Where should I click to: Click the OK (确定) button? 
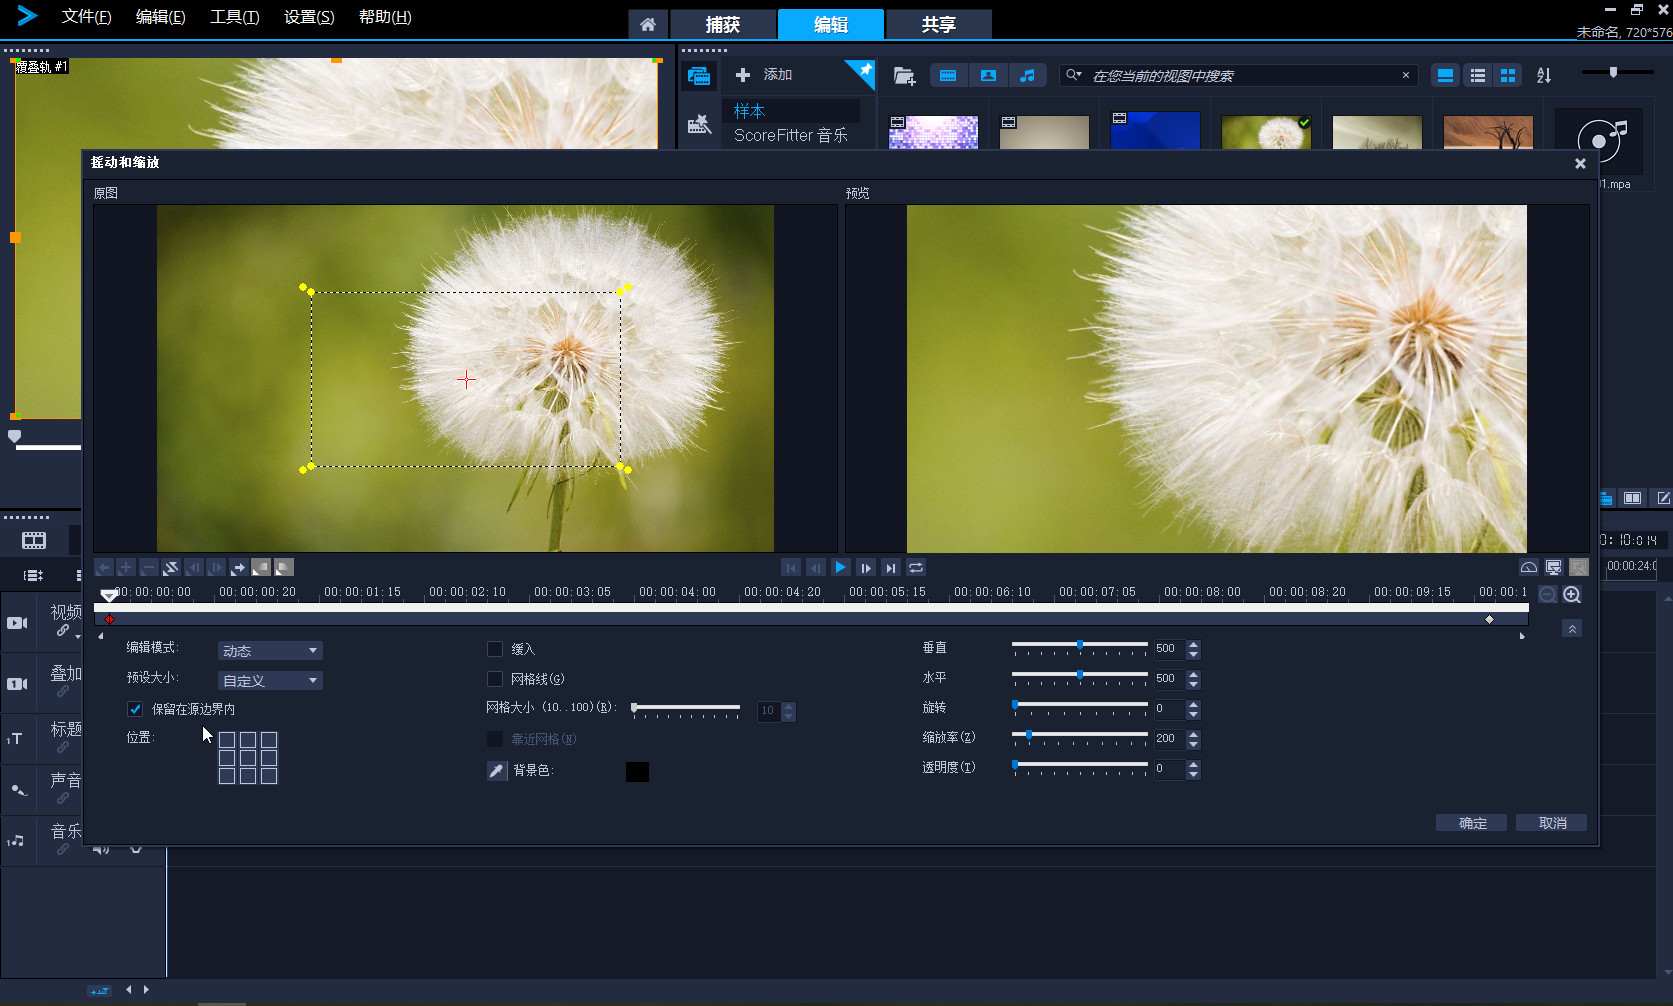coord(1472,823)
